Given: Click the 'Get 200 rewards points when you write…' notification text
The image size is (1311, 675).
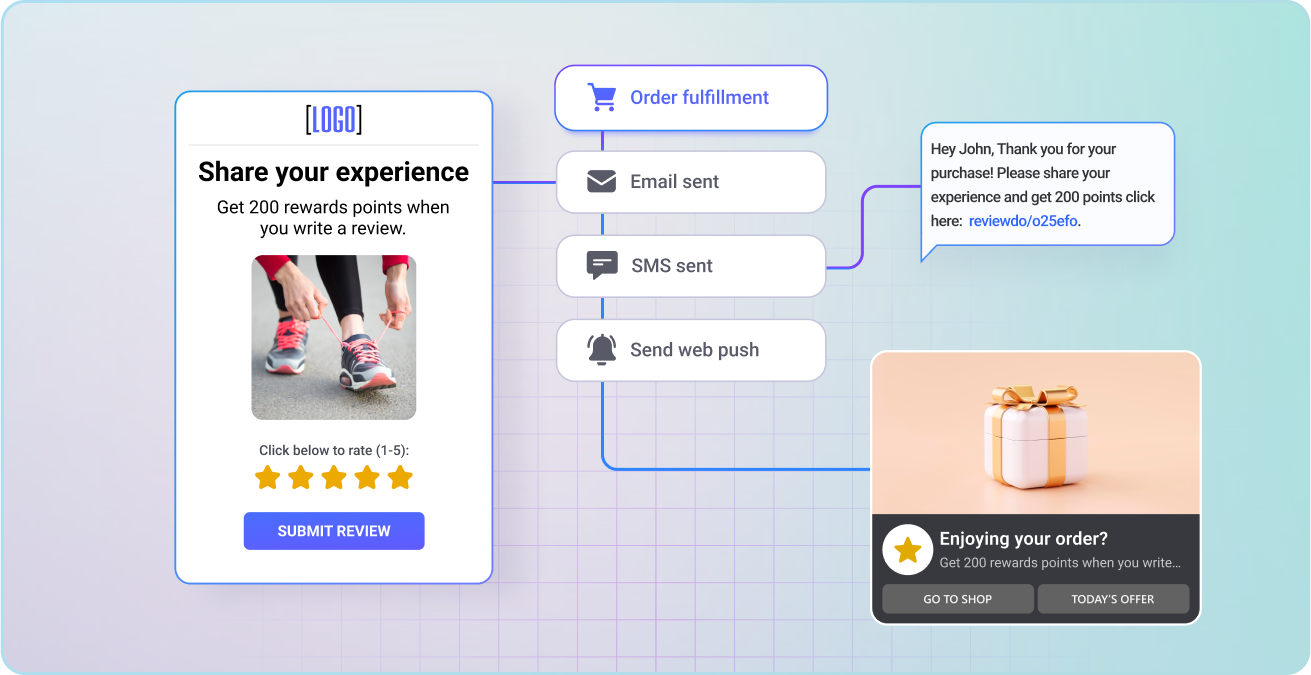Looking at the screenshot, I should (x=1060, y=563).
